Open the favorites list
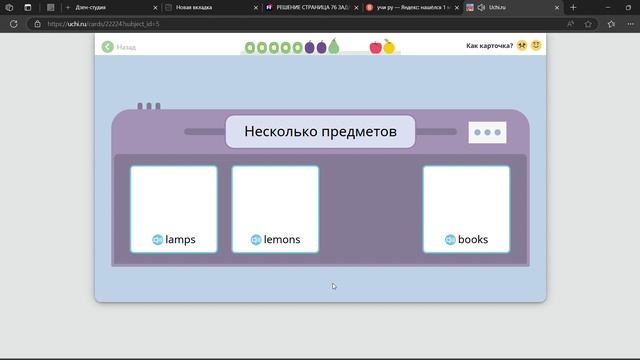Viewport: 640px width, 360px height. click(x=611, y=24)
